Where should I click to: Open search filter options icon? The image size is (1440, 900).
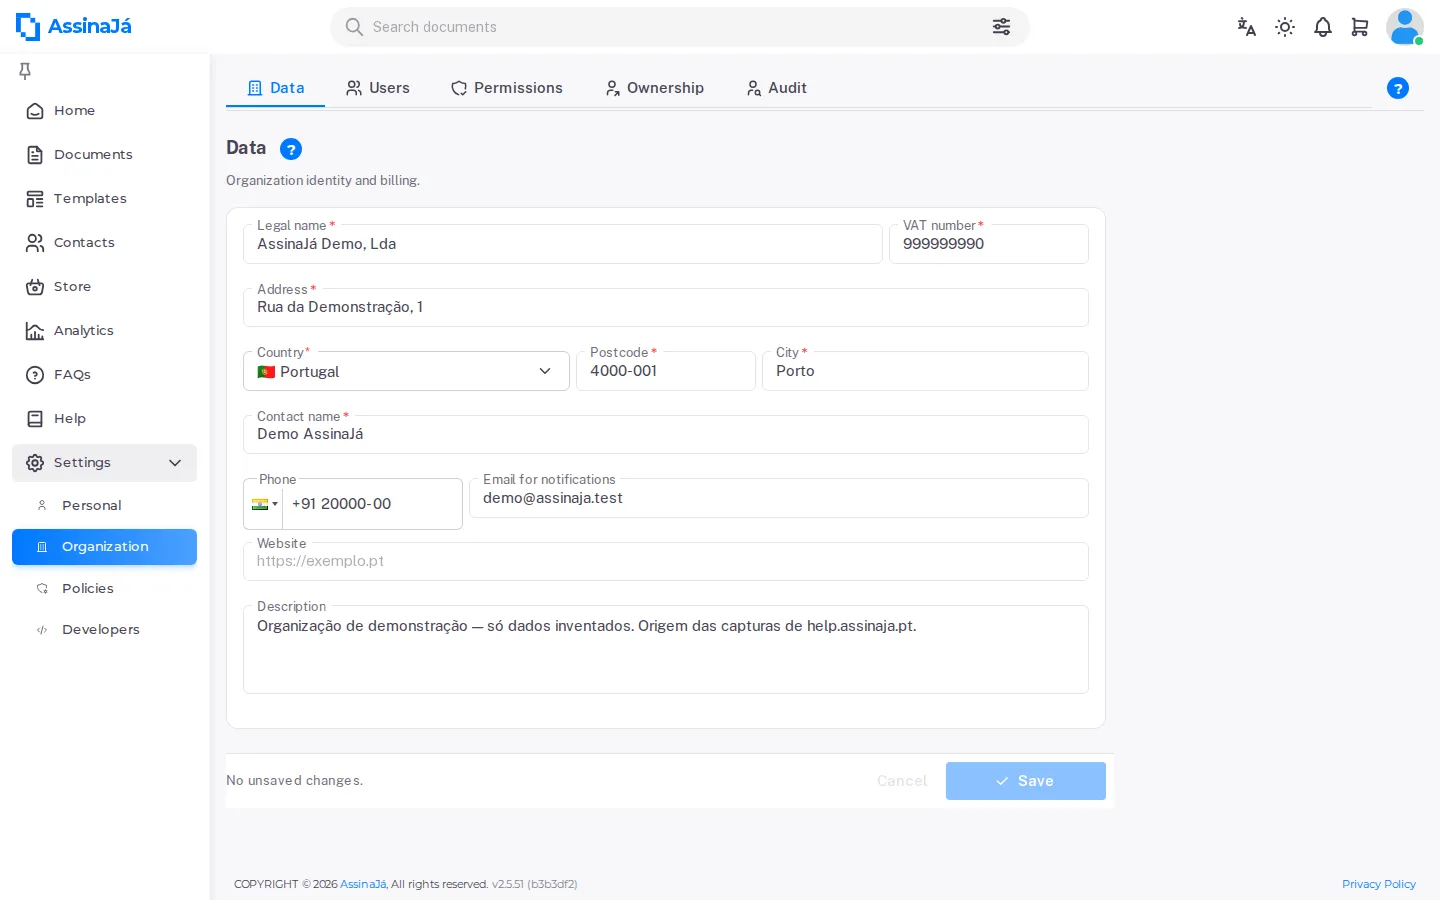pyautogui.click(x=1001, y=27)
